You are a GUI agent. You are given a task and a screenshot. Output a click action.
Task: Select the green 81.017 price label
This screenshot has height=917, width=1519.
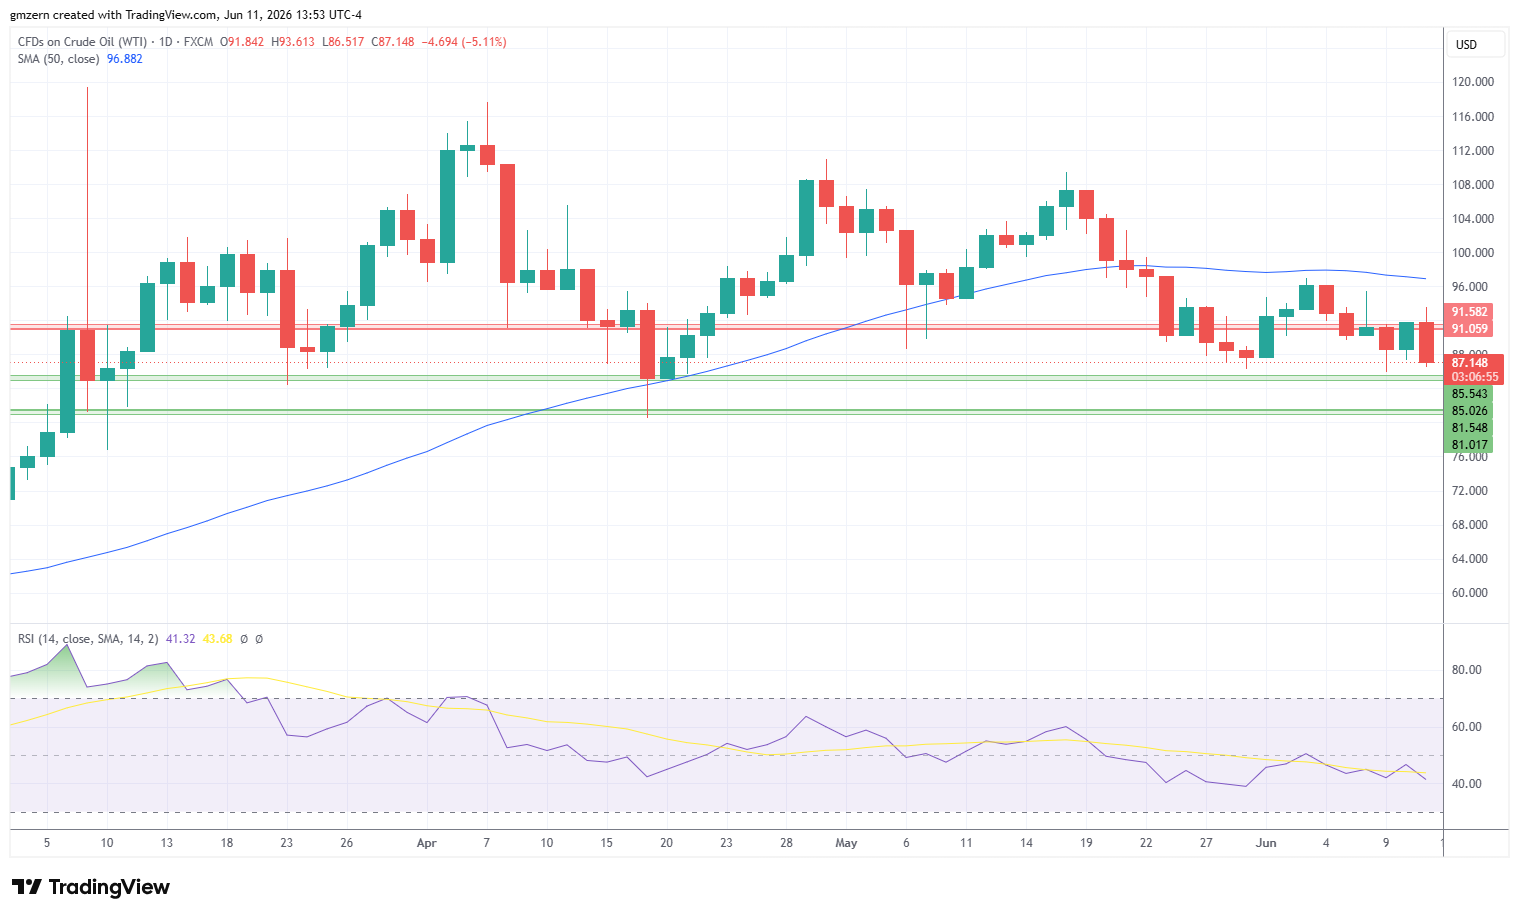coord(1469,445)
